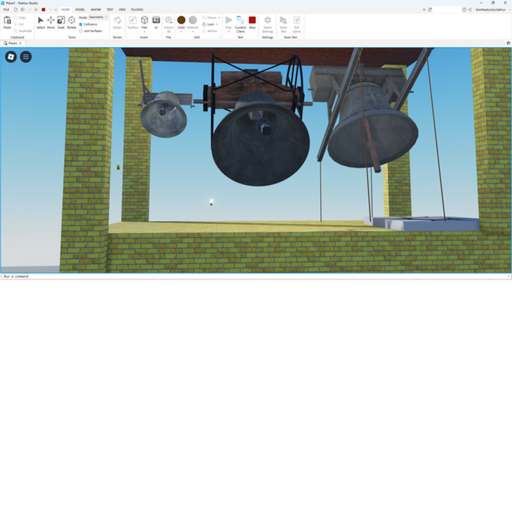
Task: Open the hamburger menu in viewport
Action: [26, 57]
